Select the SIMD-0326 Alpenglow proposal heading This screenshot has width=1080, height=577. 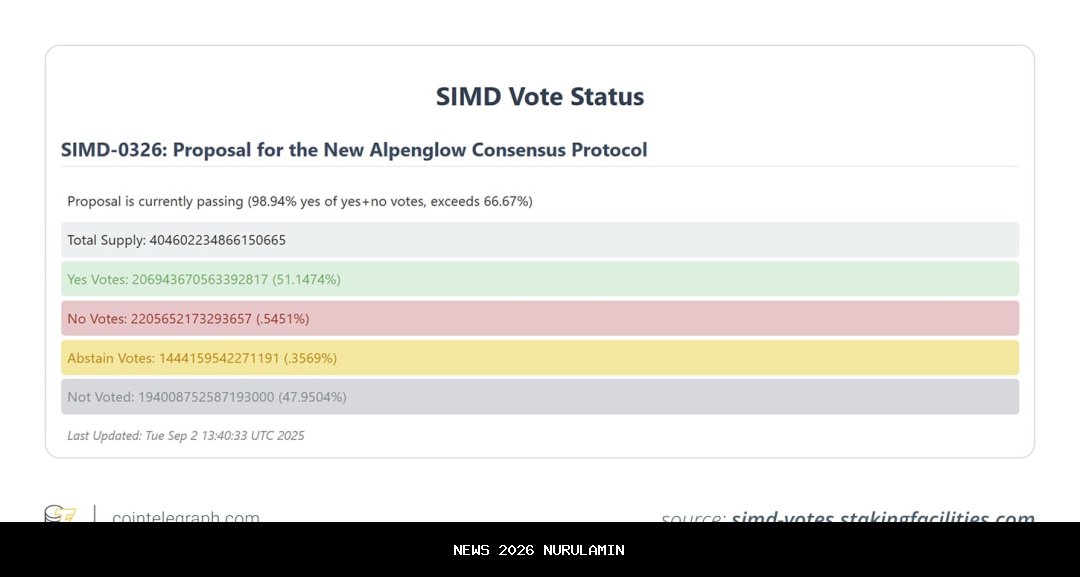point(354,150)
